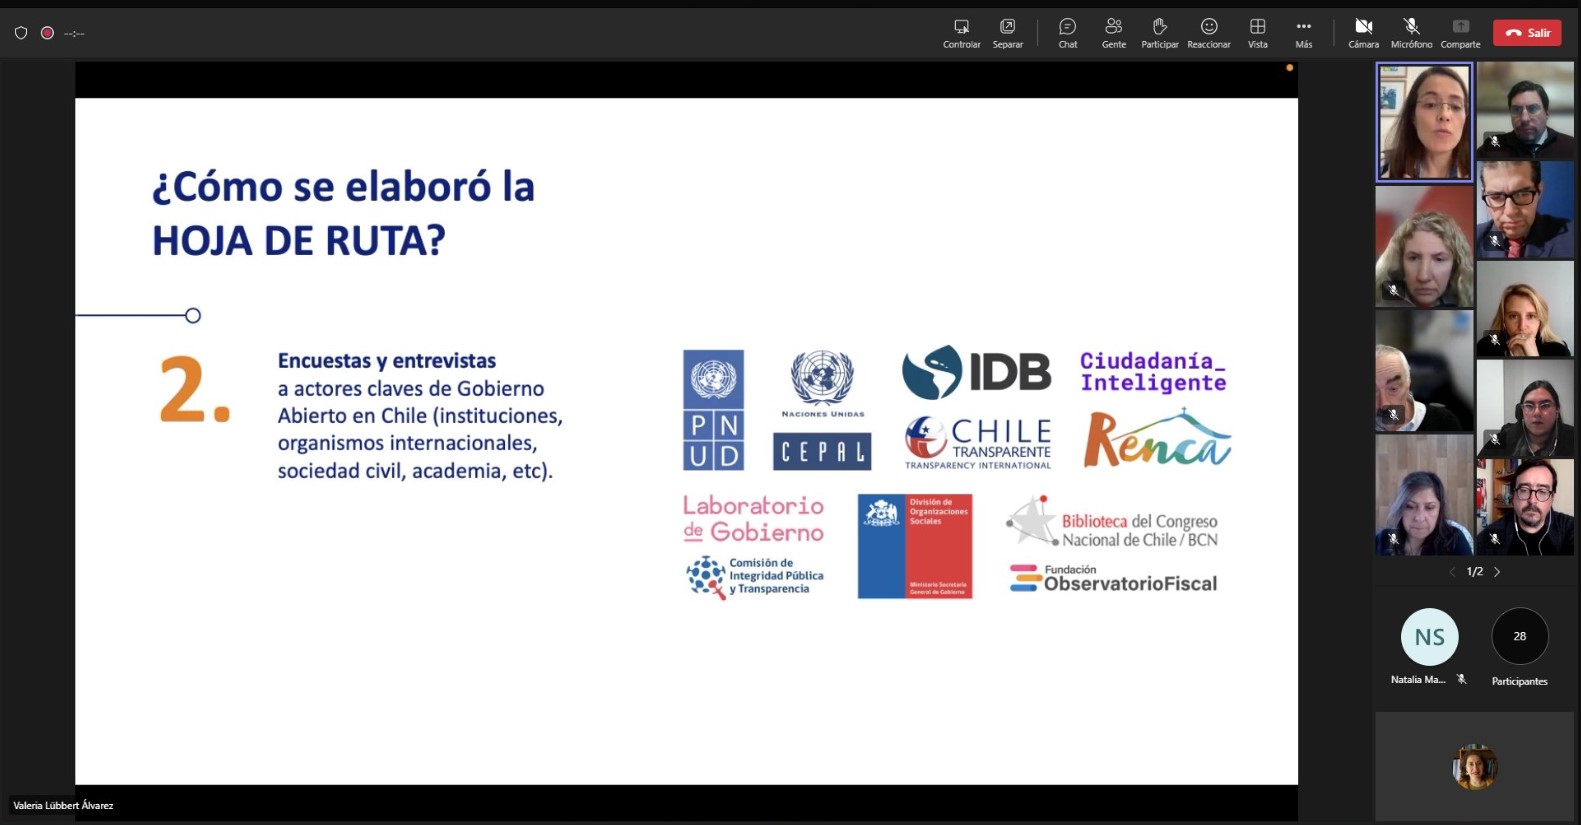
Task: Toggle the Cámara on
Action: click(1363, 33)
